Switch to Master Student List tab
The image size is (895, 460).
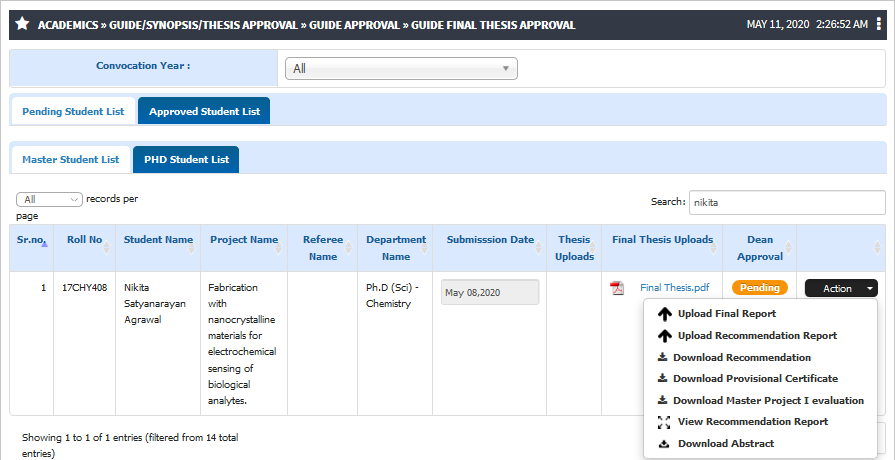click(x=71, y=159)
